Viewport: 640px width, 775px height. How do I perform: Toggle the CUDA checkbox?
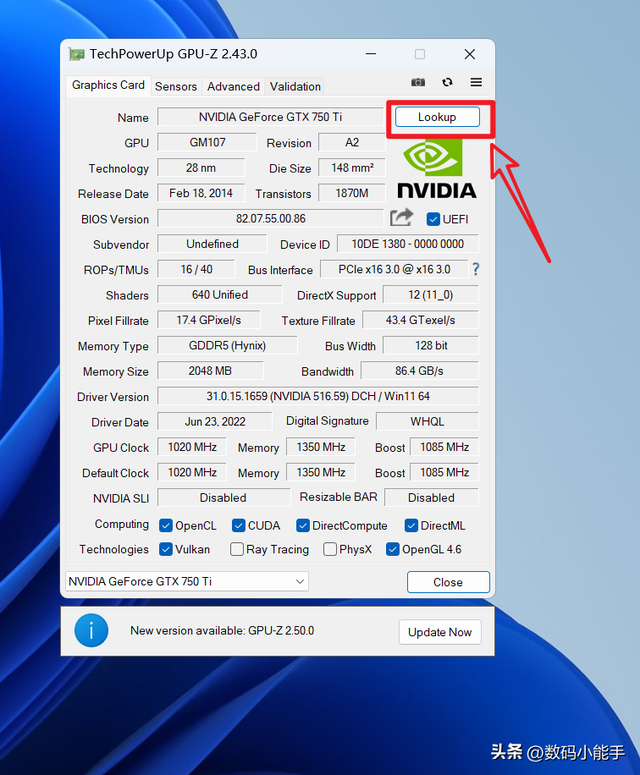coord(239,525)
